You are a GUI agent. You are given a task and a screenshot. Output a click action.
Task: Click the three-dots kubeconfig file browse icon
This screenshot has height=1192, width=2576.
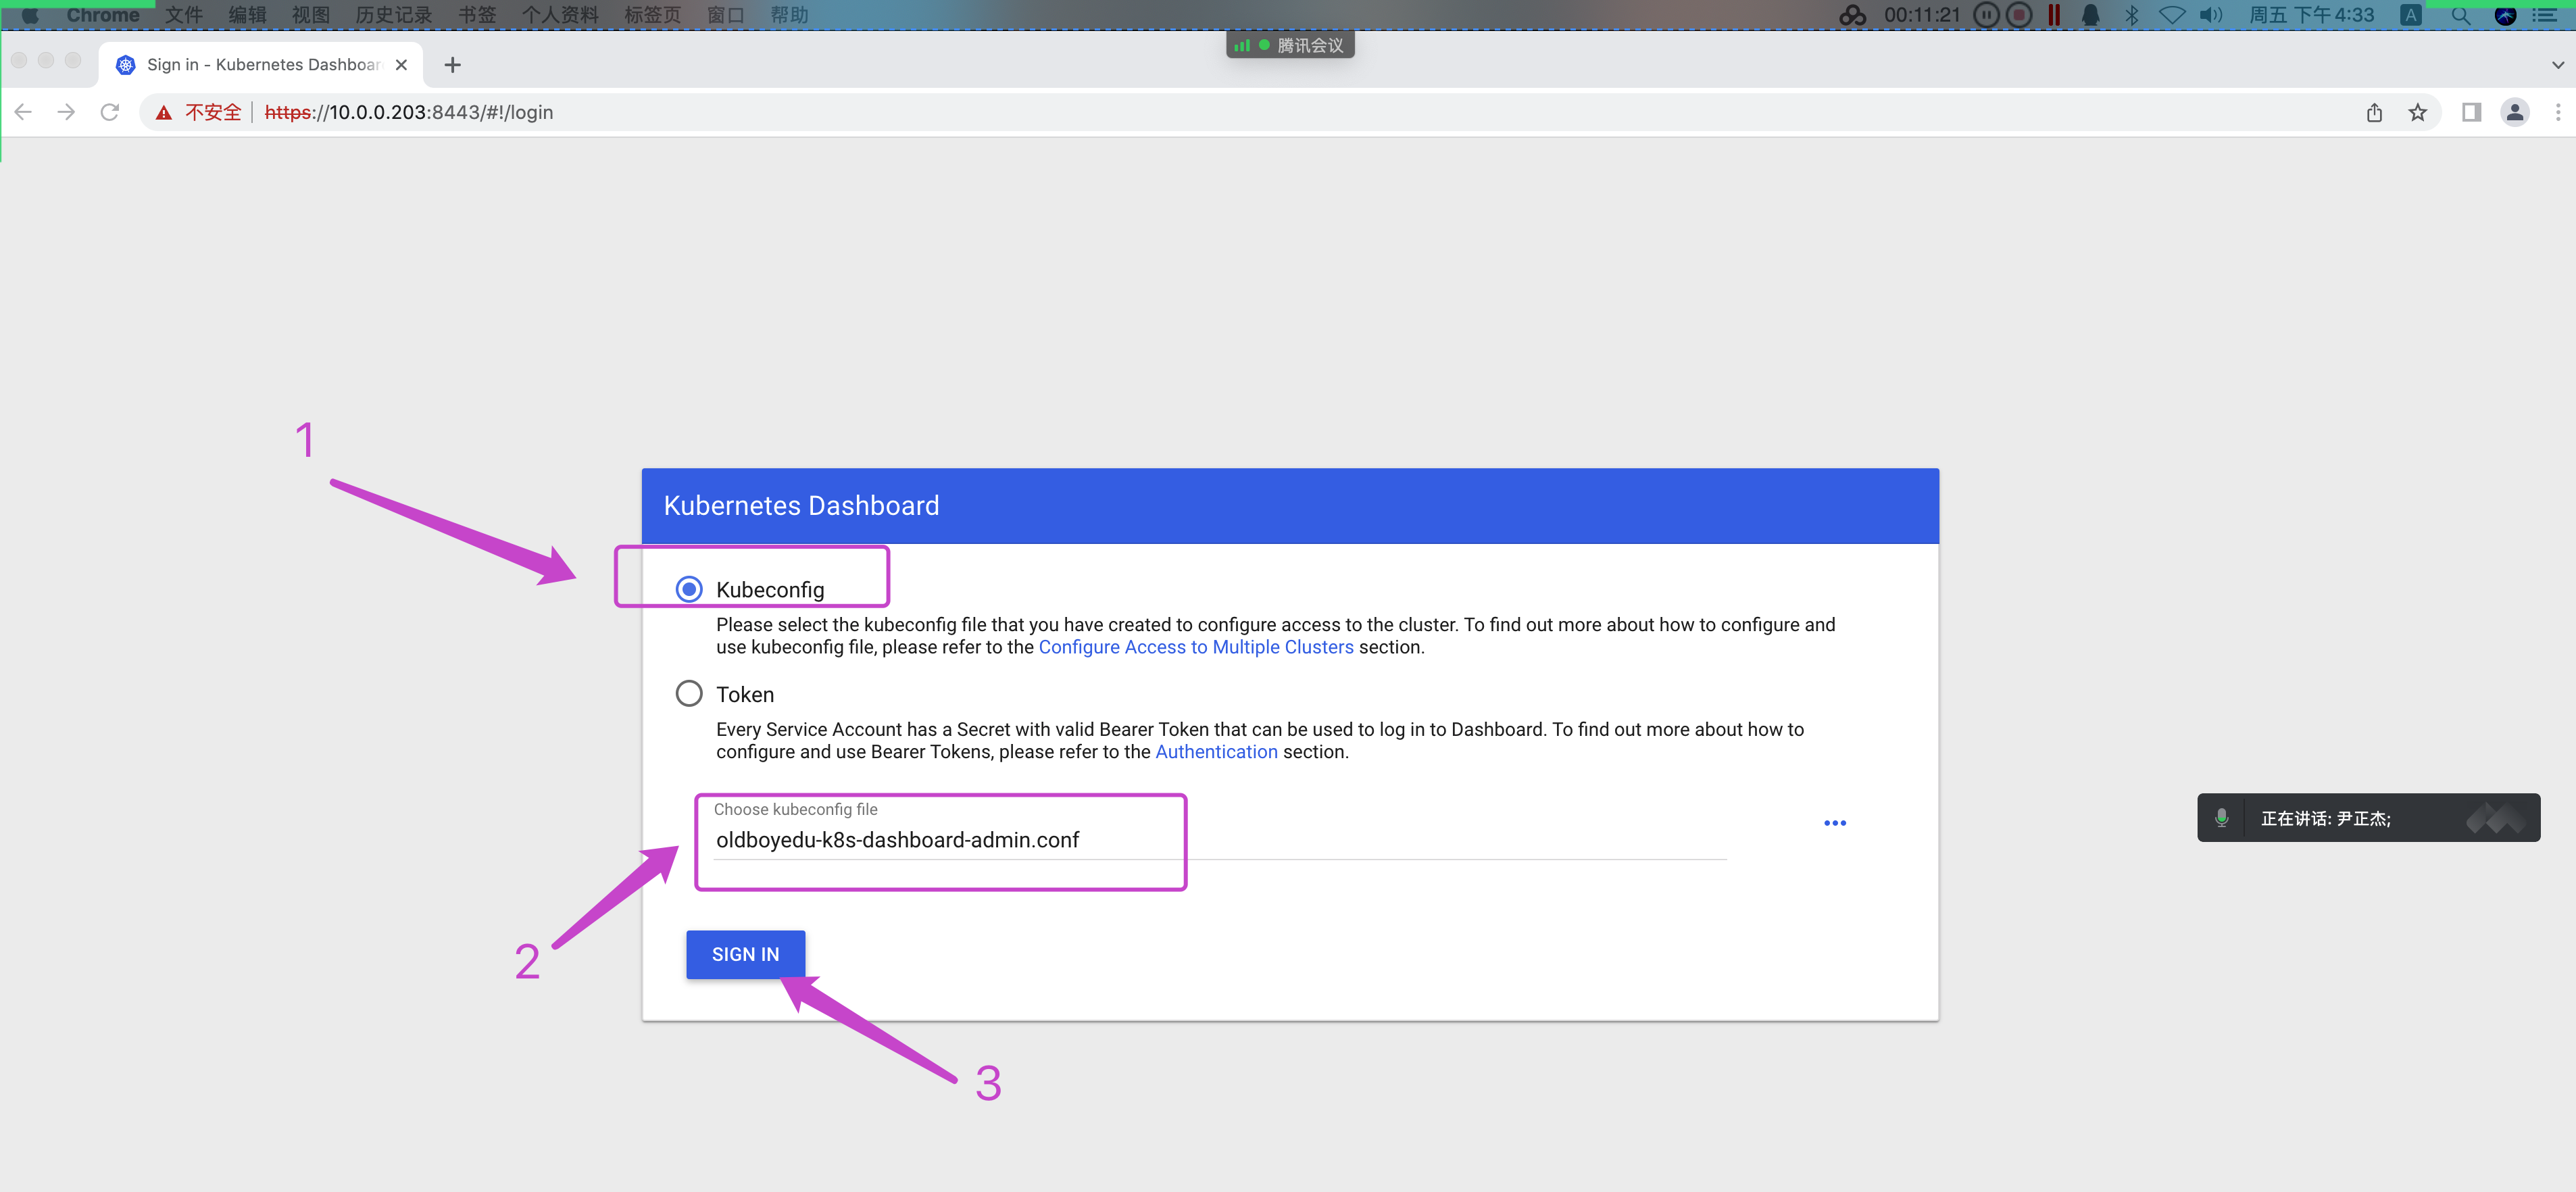[1834, 823]
